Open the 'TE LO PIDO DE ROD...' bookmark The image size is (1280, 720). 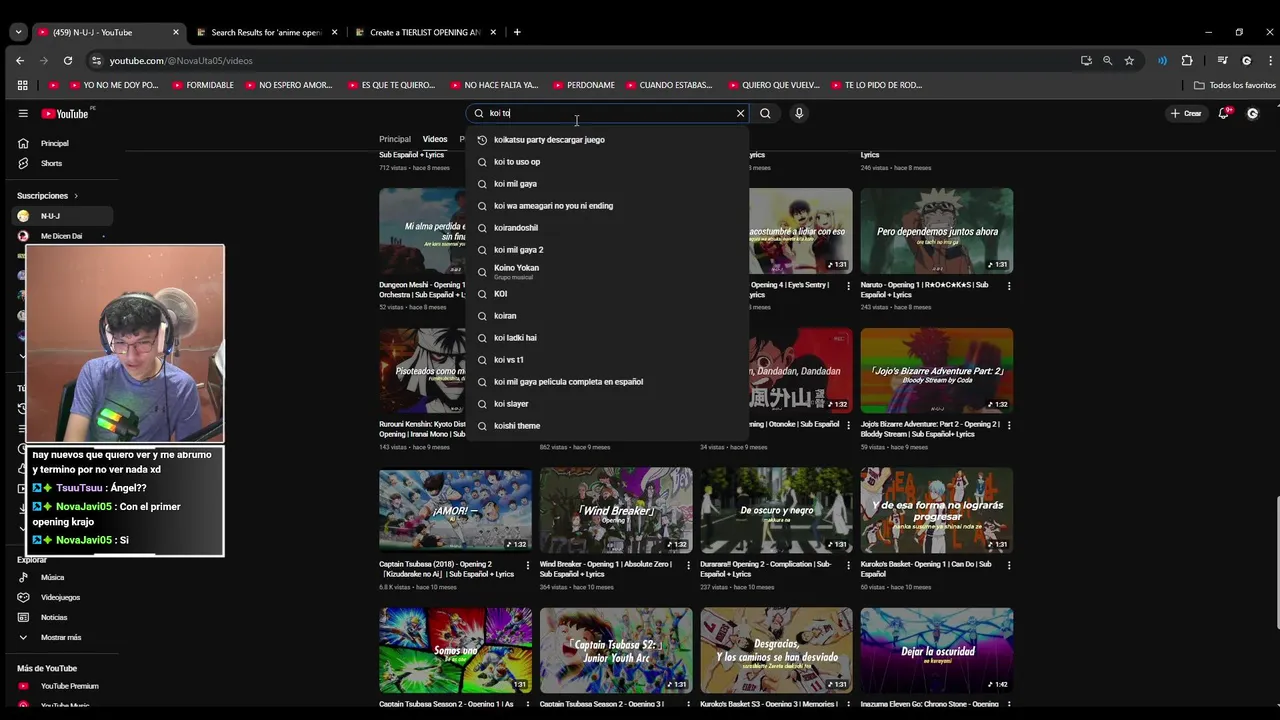tap(876, 85)
